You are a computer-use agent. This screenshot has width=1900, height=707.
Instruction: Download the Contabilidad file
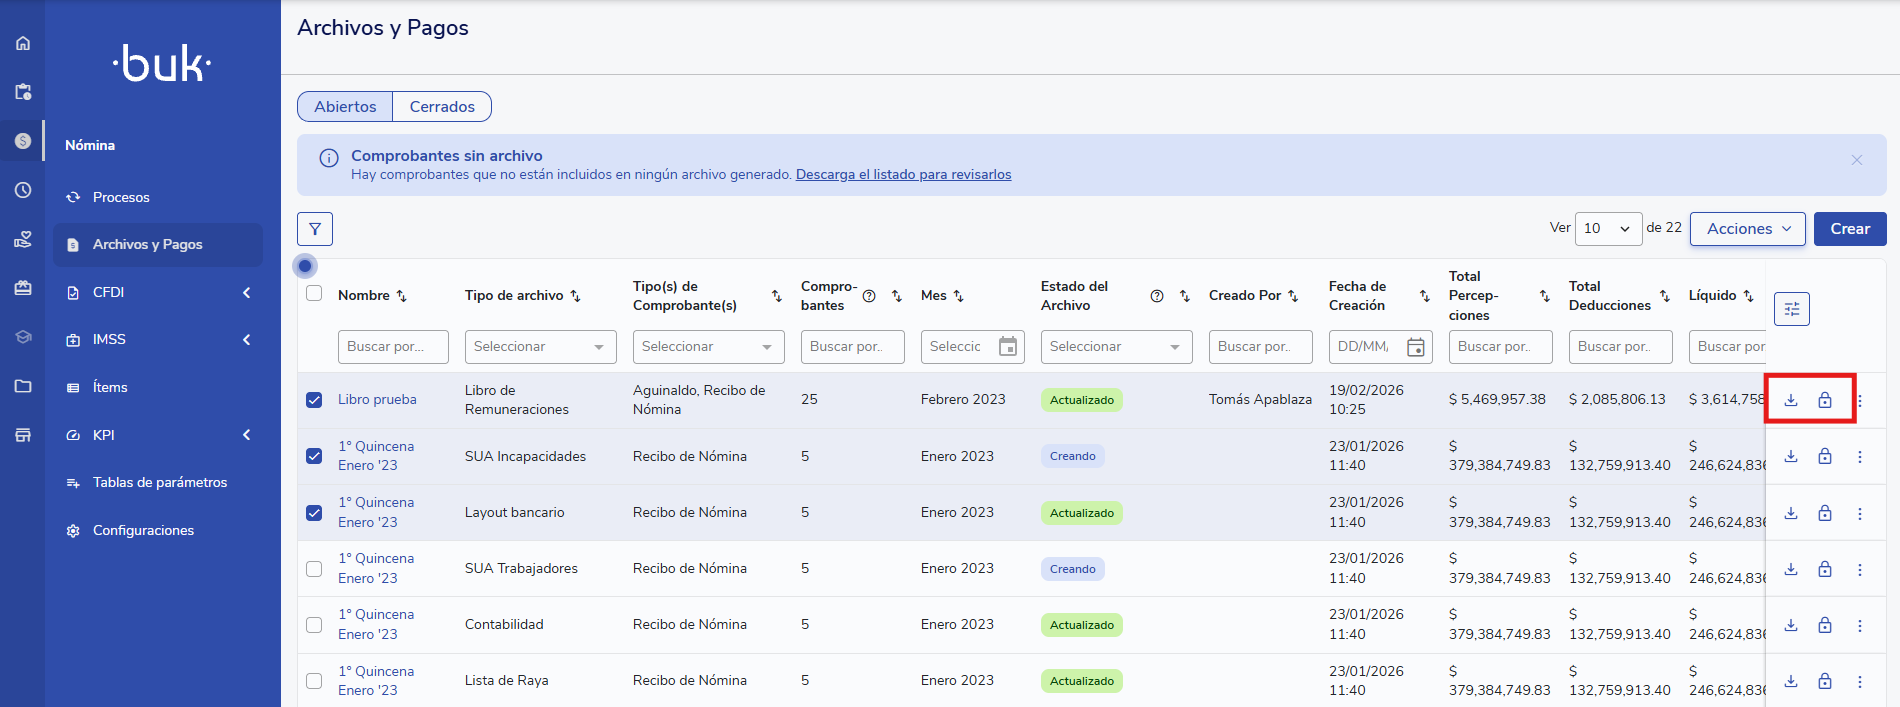point(1791,625)
